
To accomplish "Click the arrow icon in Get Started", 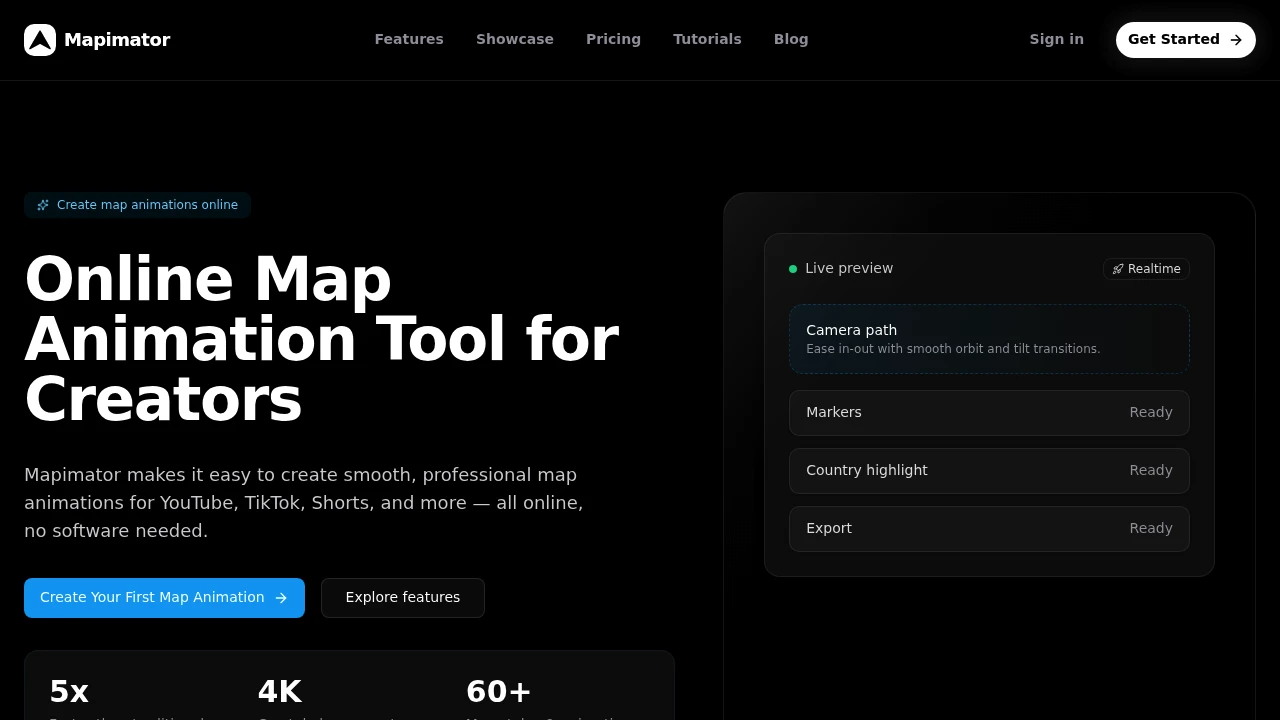I will coord(1236,40).
